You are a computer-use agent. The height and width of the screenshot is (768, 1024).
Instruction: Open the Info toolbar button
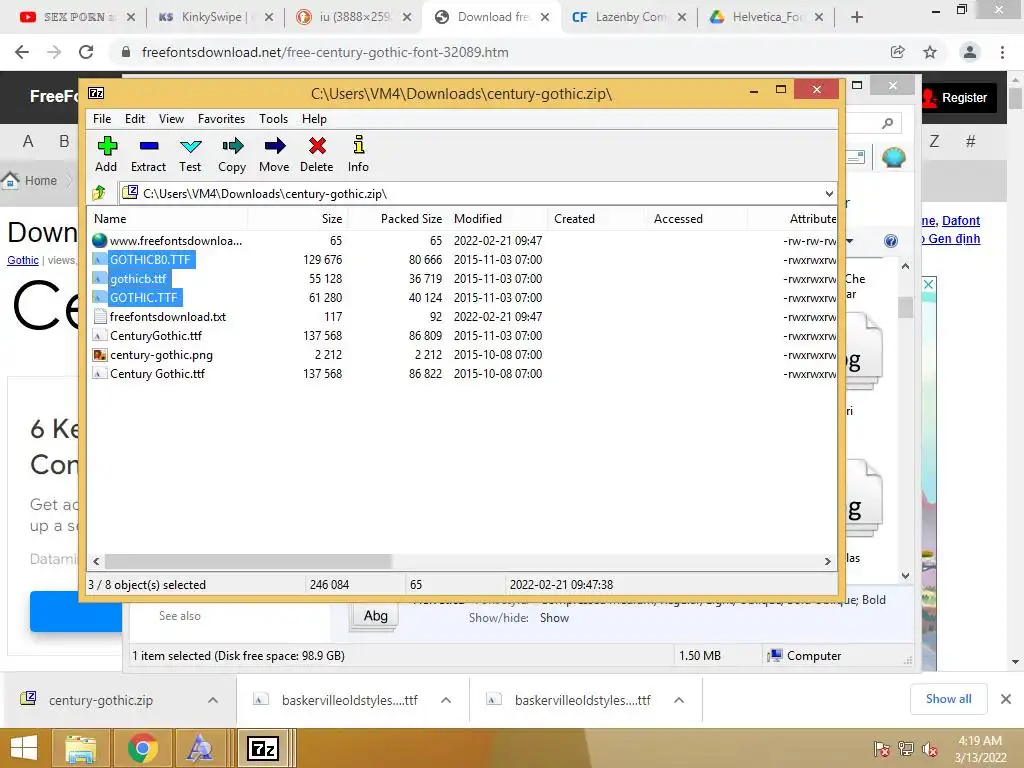[x=358, y=154]
